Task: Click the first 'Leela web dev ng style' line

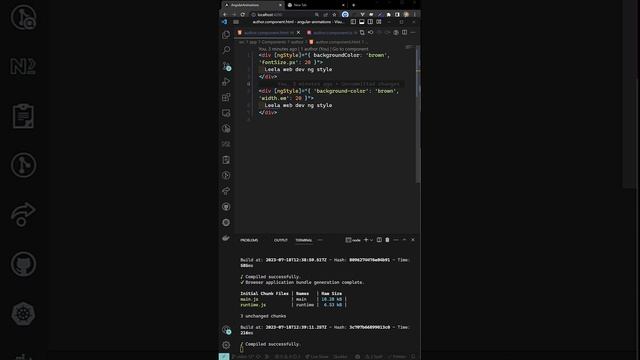Action: [x=298, y=69]
